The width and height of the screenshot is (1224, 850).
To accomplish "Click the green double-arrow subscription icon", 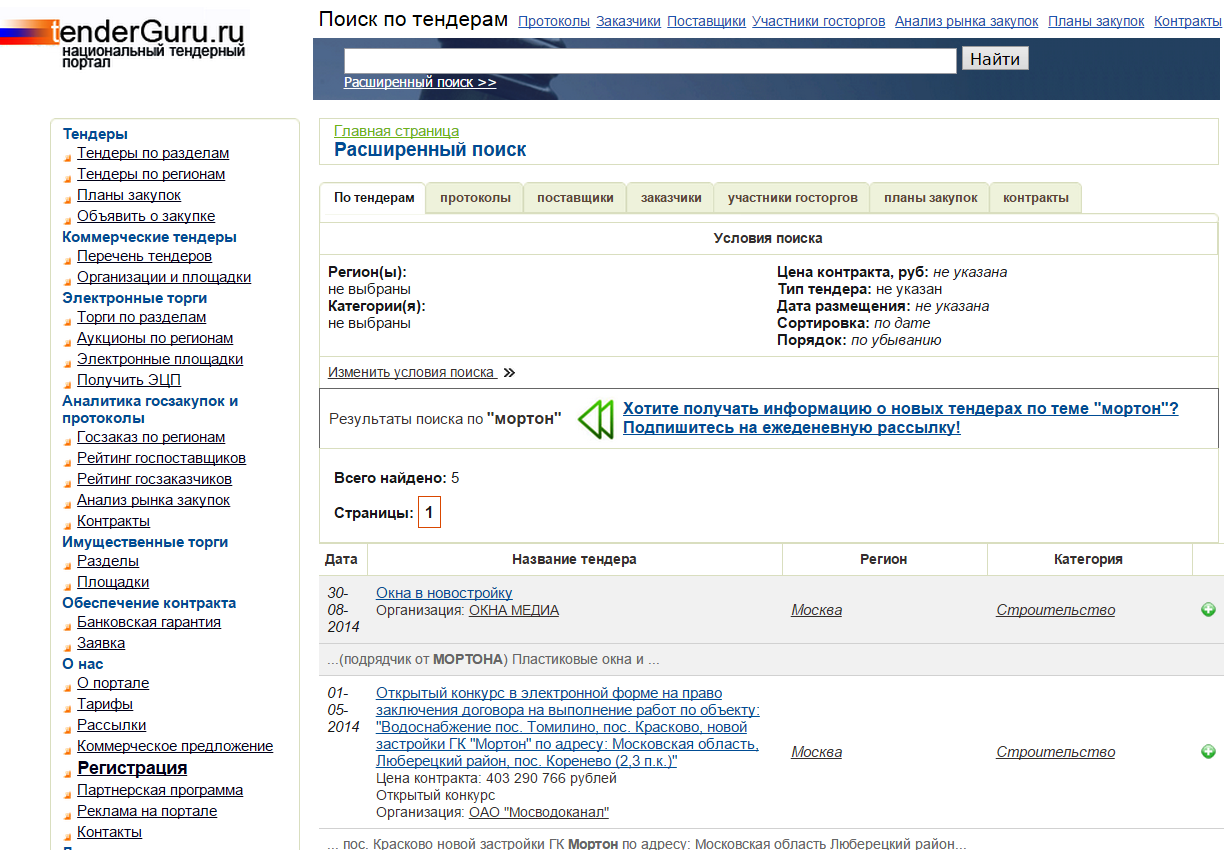I will click(x=595, y=419).
